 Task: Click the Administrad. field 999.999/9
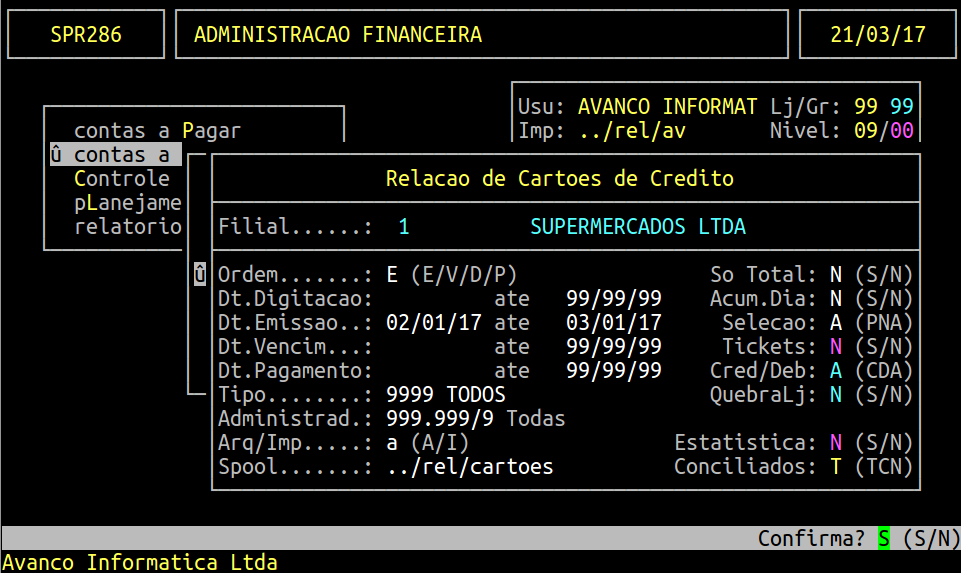coord(440,419)
